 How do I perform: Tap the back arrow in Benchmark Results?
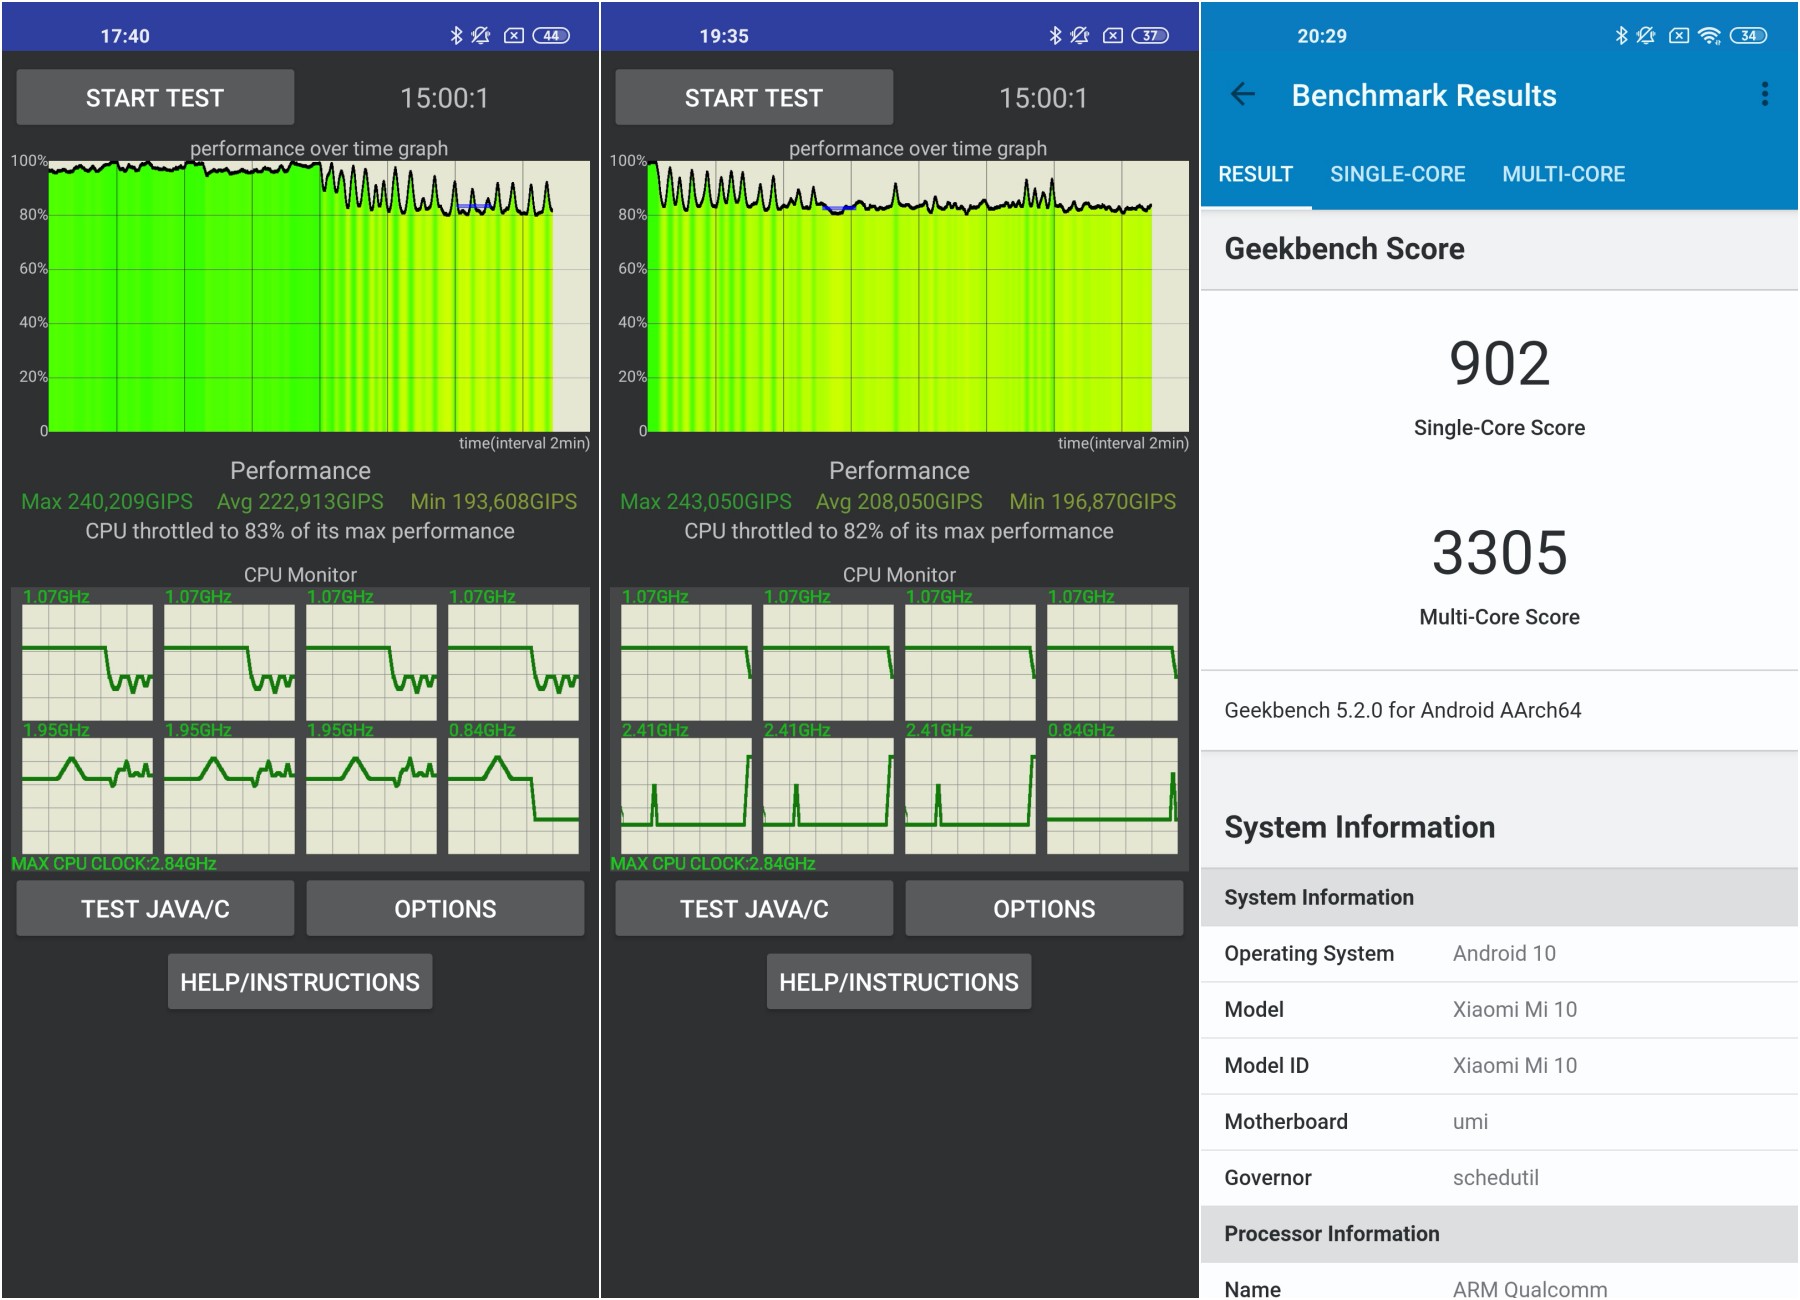click(x=1242, y=95)
